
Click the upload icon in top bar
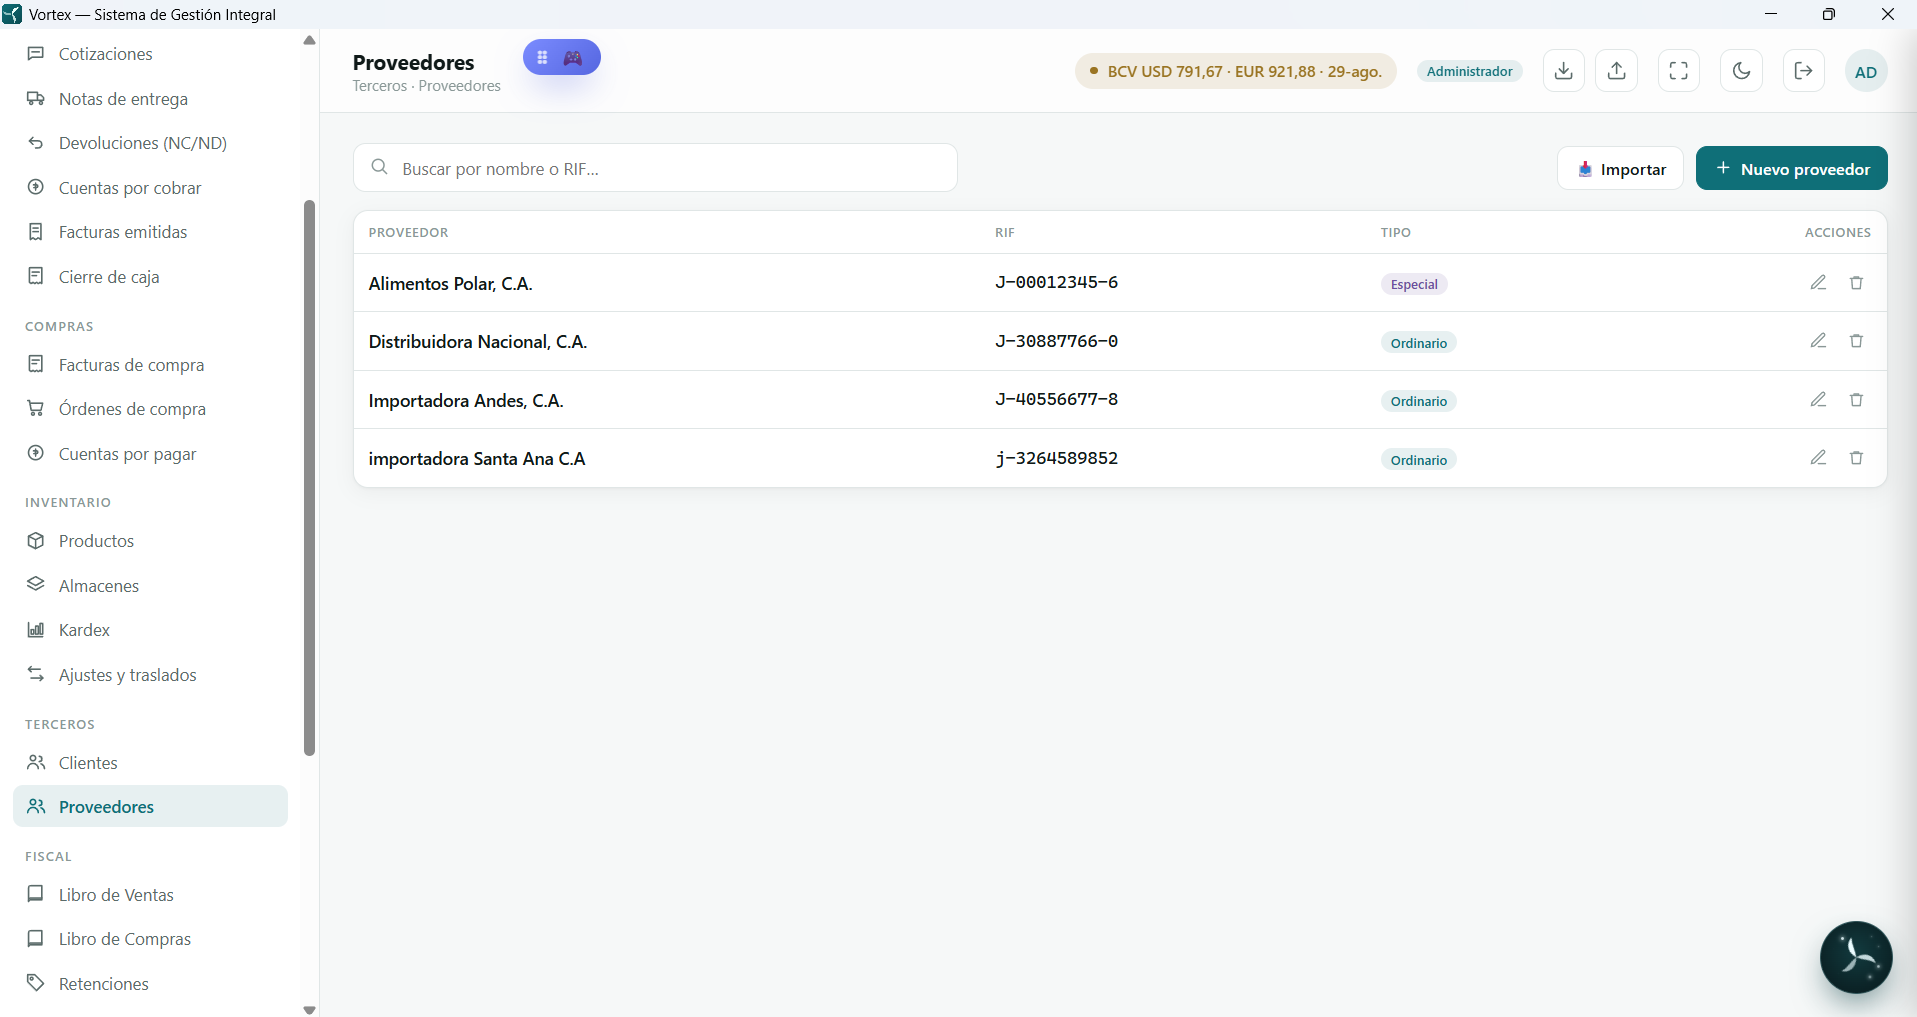point(1617,71)
